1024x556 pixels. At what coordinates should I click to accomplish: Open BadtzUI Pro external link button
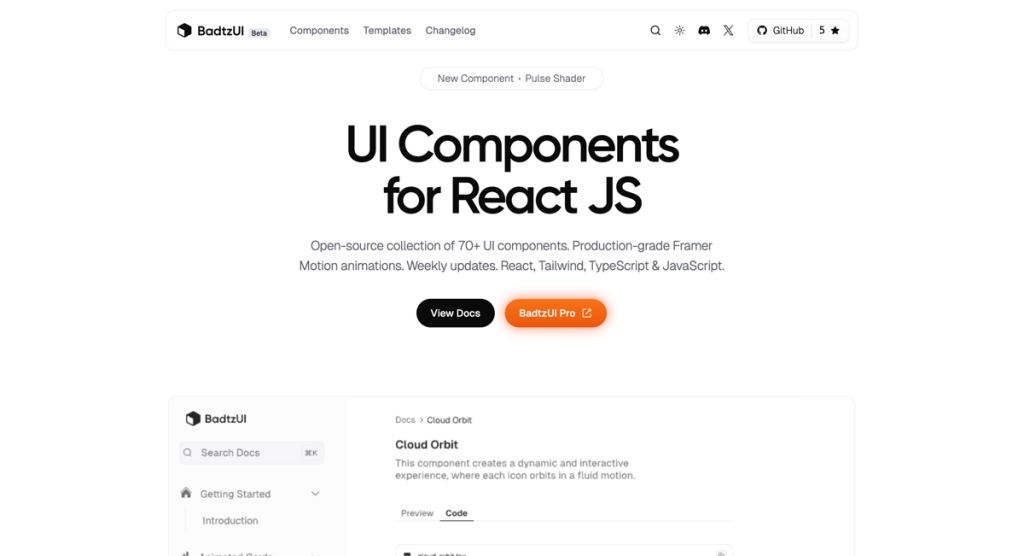[x=555, y=313]
